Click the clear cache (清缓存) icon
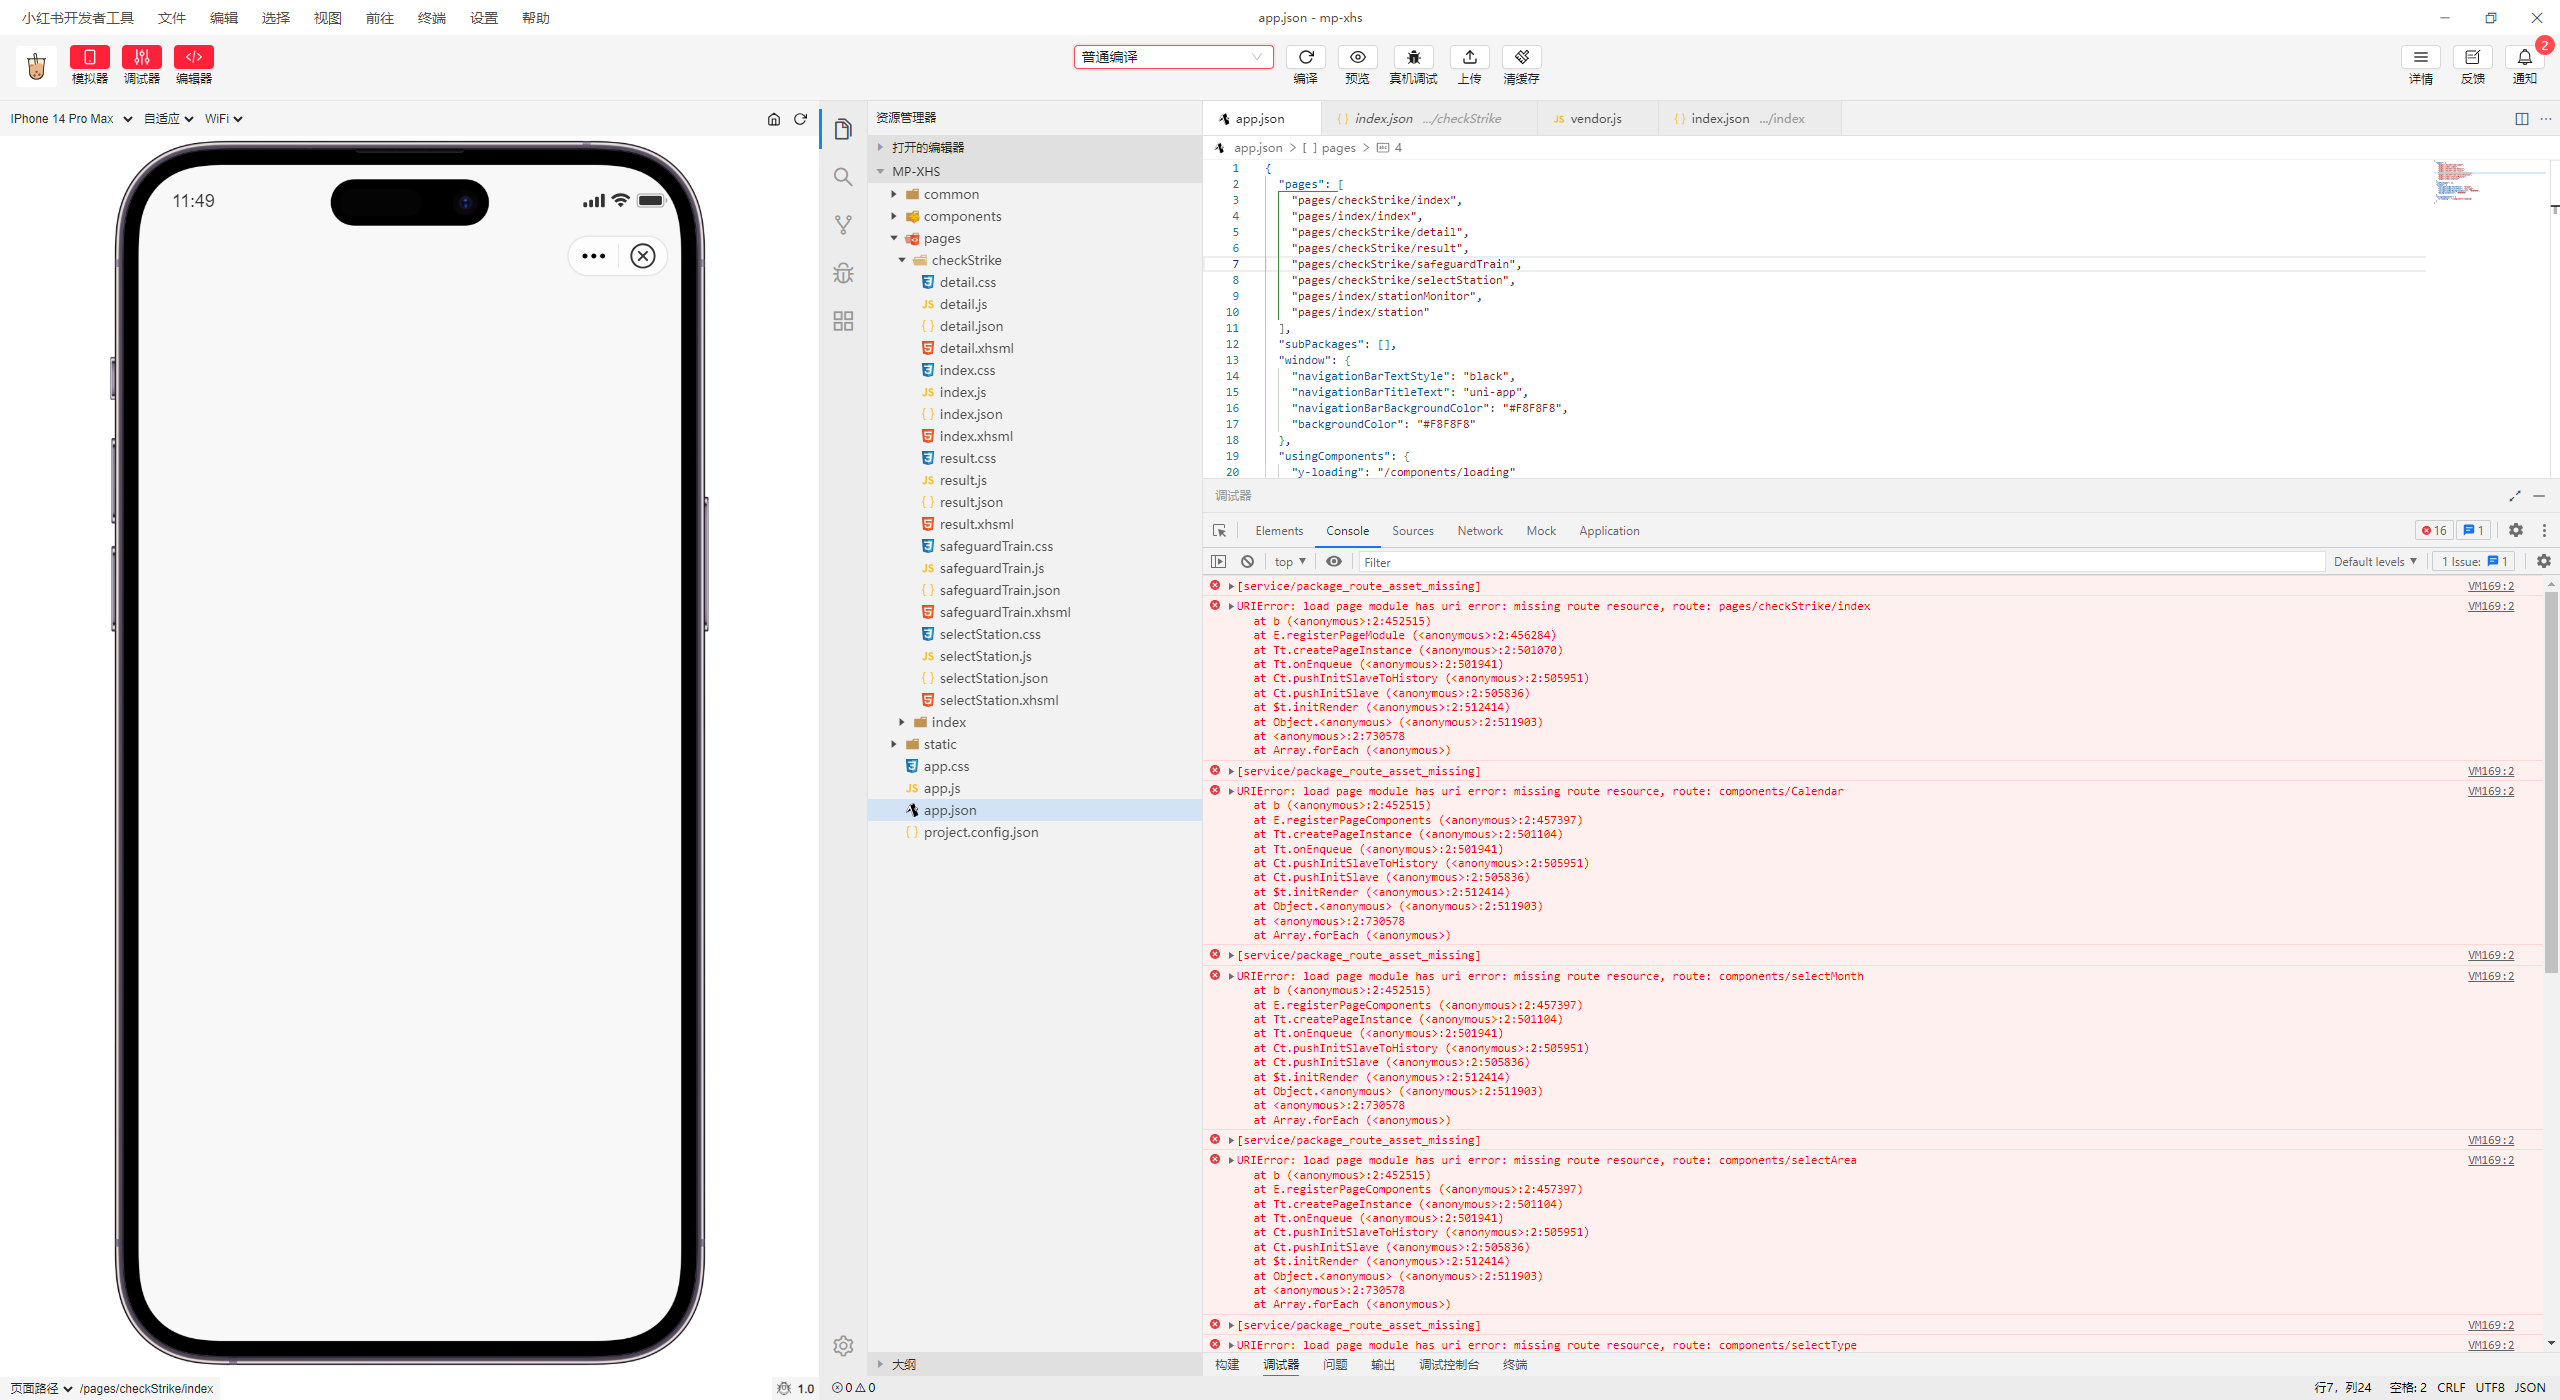The width and height of the screenshot is (2560, 1400). (1521, 57)
